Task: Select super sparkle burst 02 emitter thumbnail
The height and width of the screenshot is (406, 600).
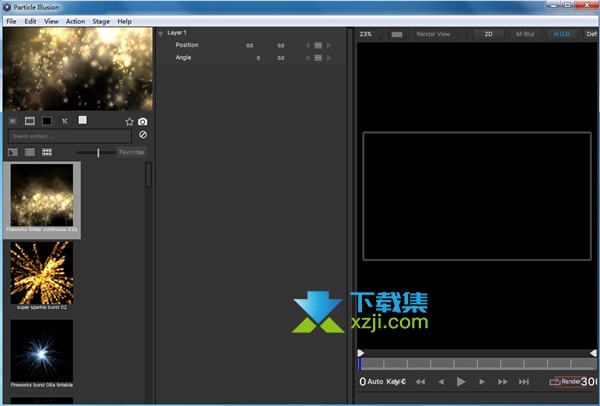Action: (x=42, y=273)
